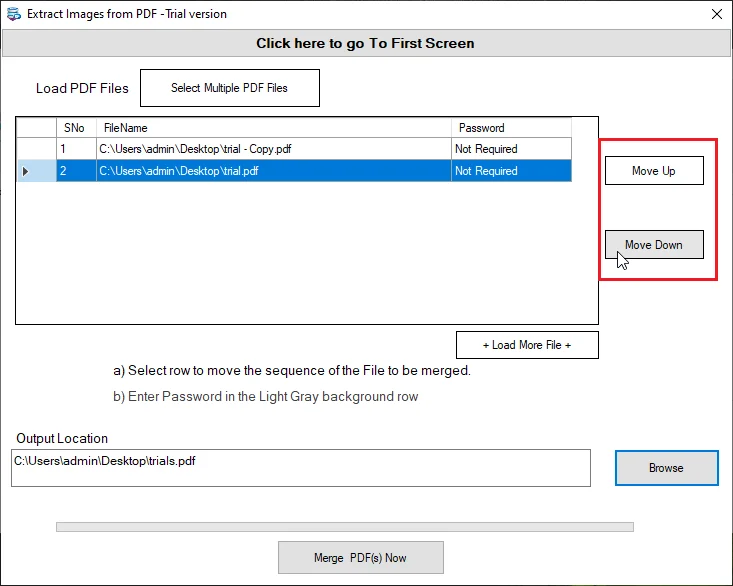Click the 'Load PDF Files' label
The image size is (733, 586).
(x=82, y=88)
